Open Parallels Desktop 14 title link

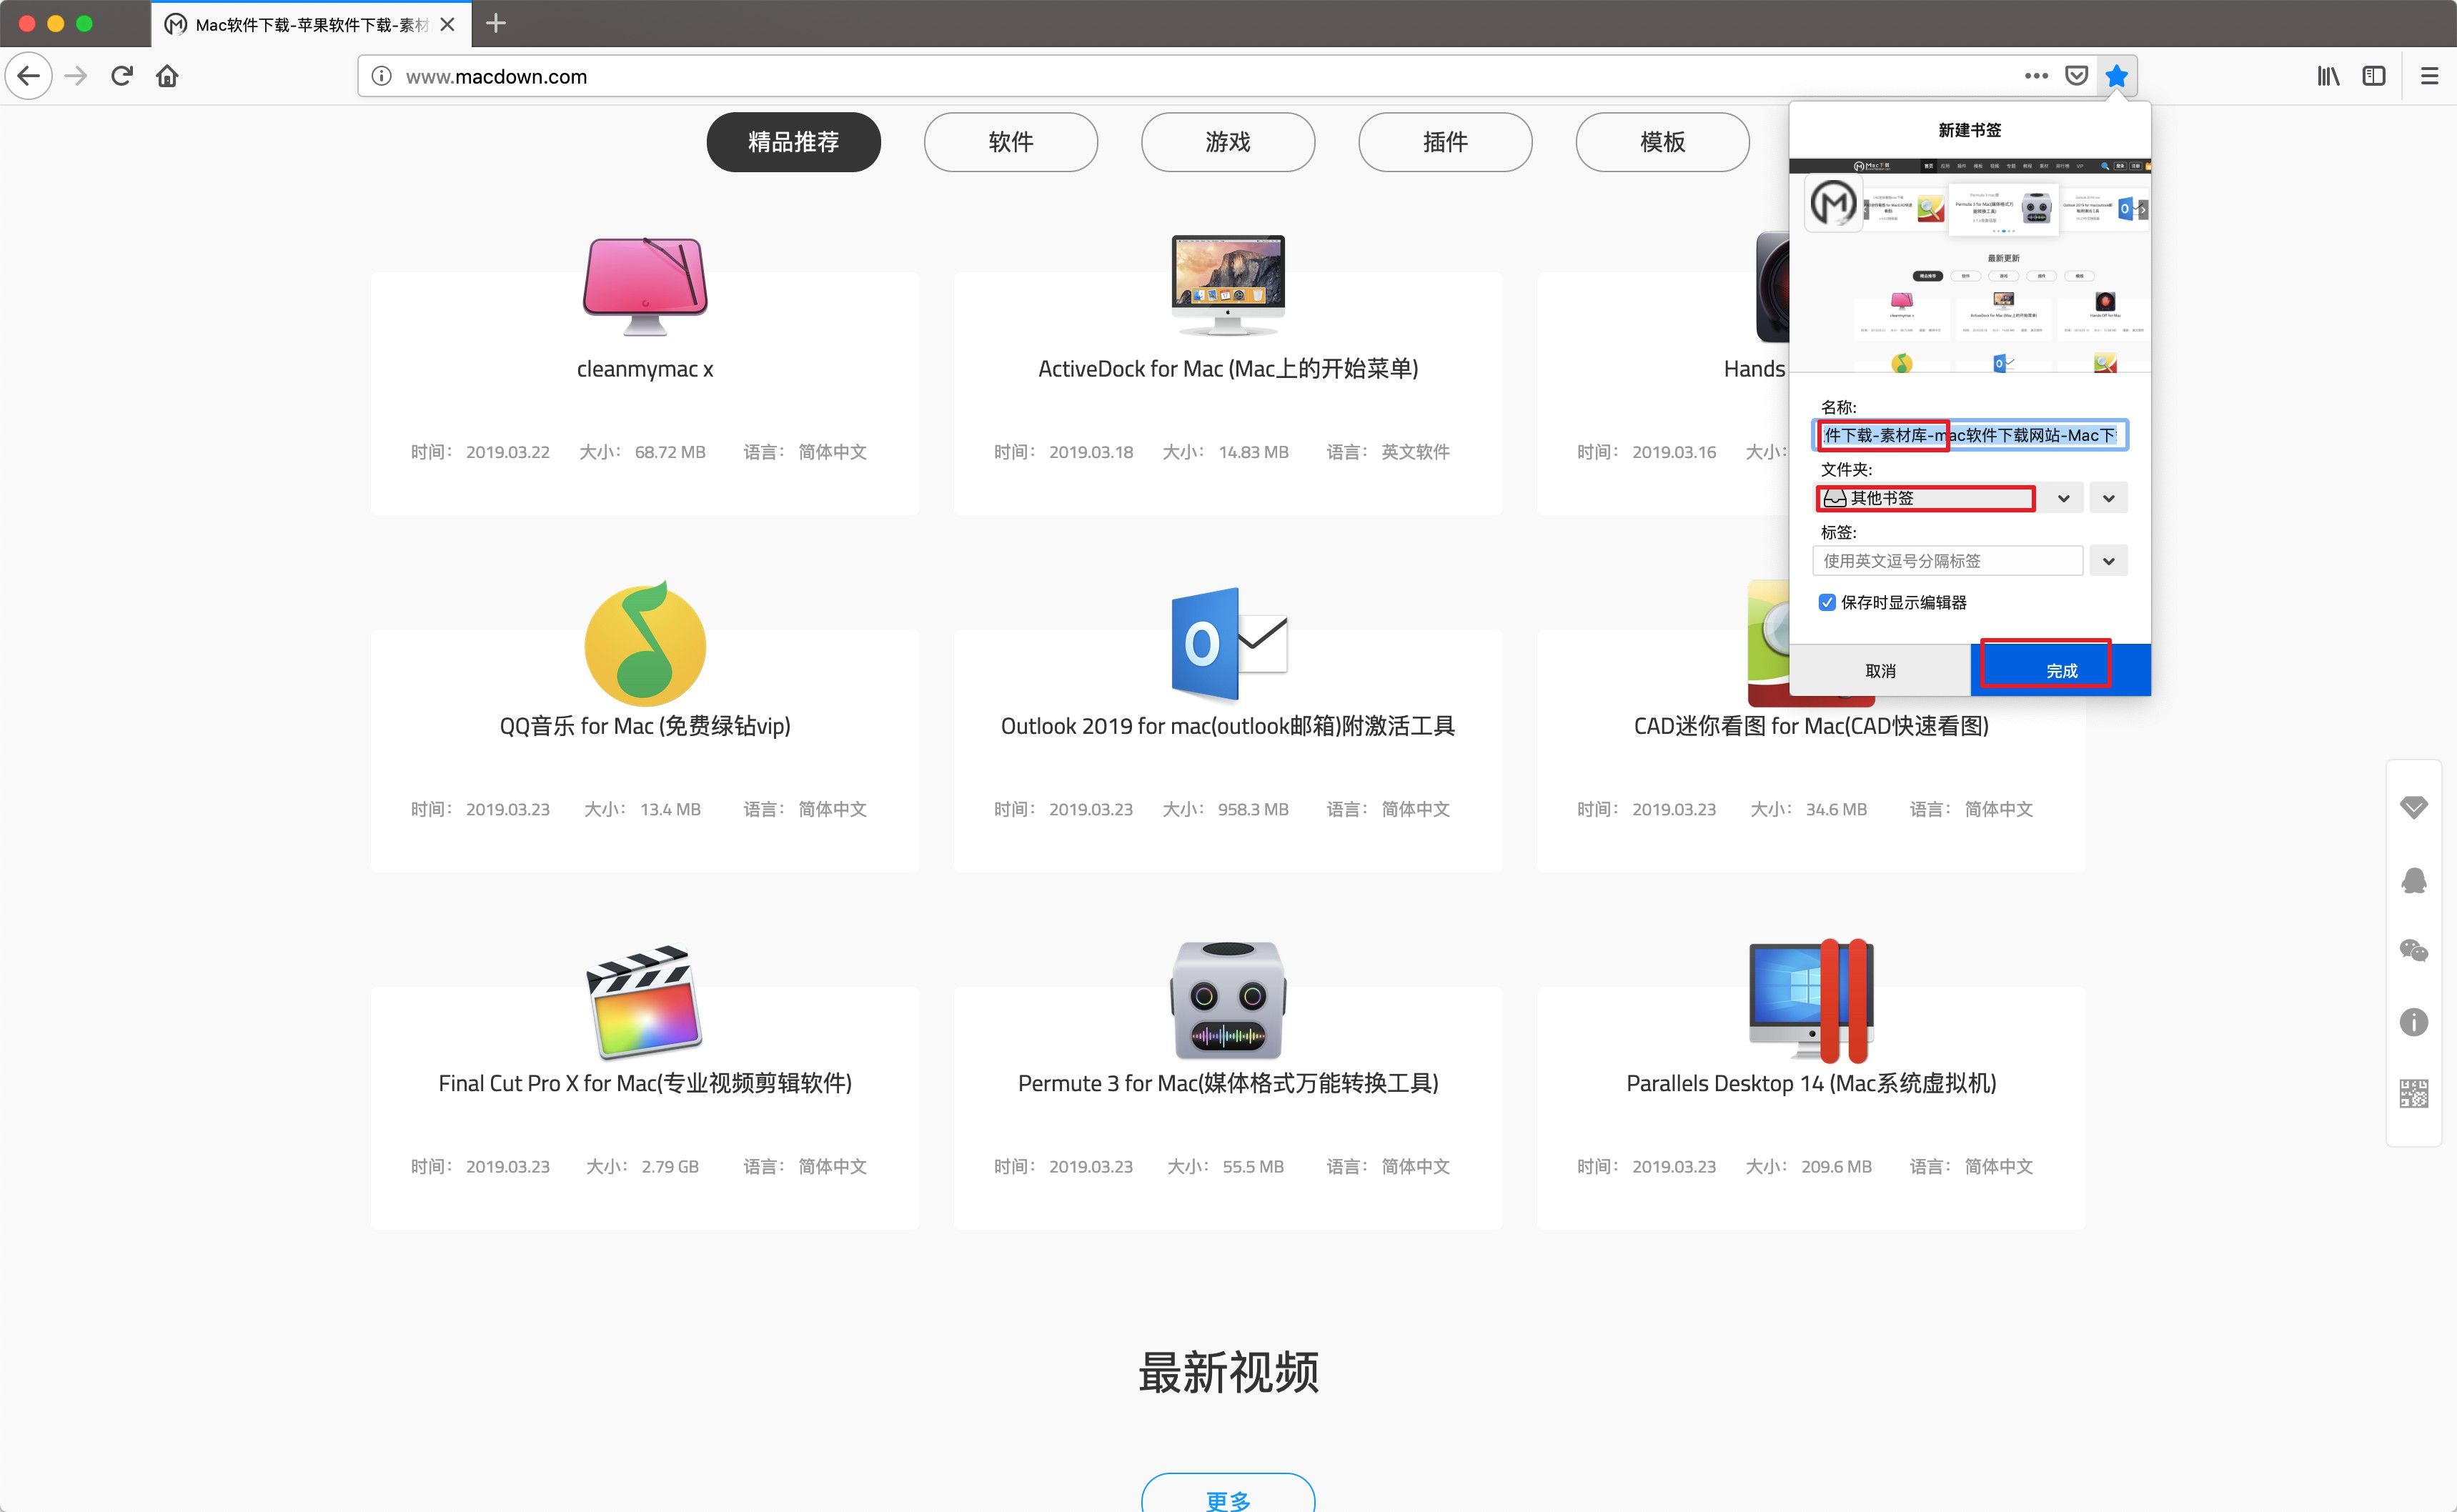[x=1811, y=1083]
